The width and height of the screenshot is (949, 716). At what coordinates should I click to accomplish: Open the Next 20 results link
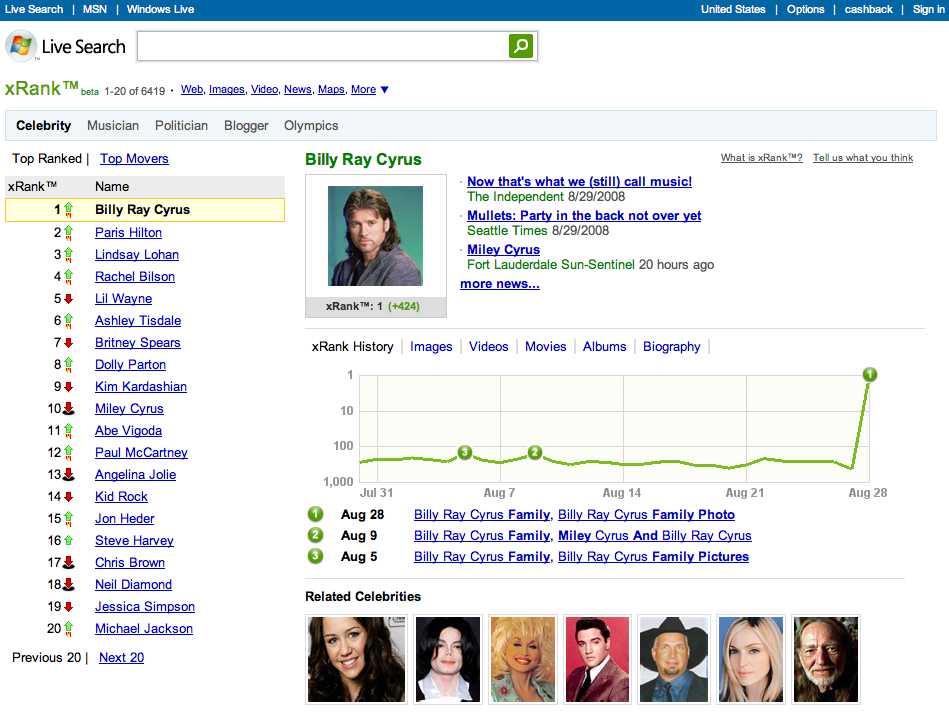[121, 658]
